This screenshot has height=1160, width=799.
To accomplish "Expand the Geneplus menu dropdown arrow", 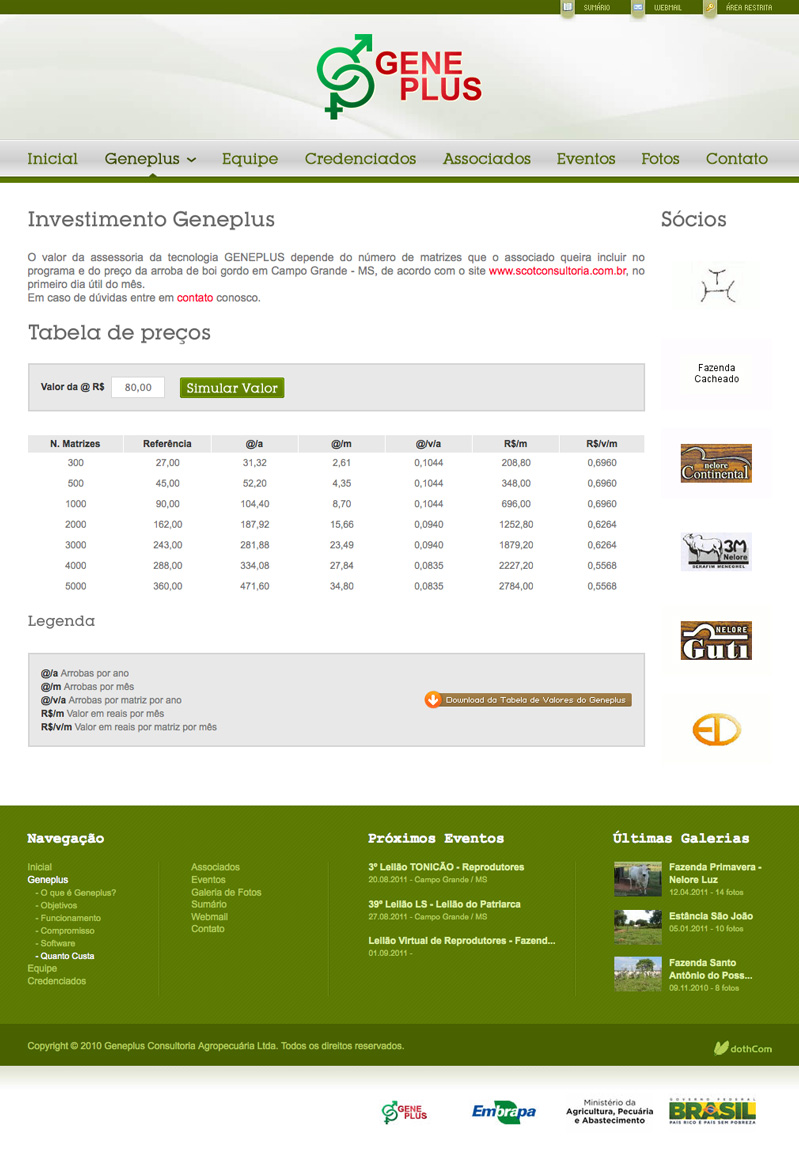I will click(192, 160).
